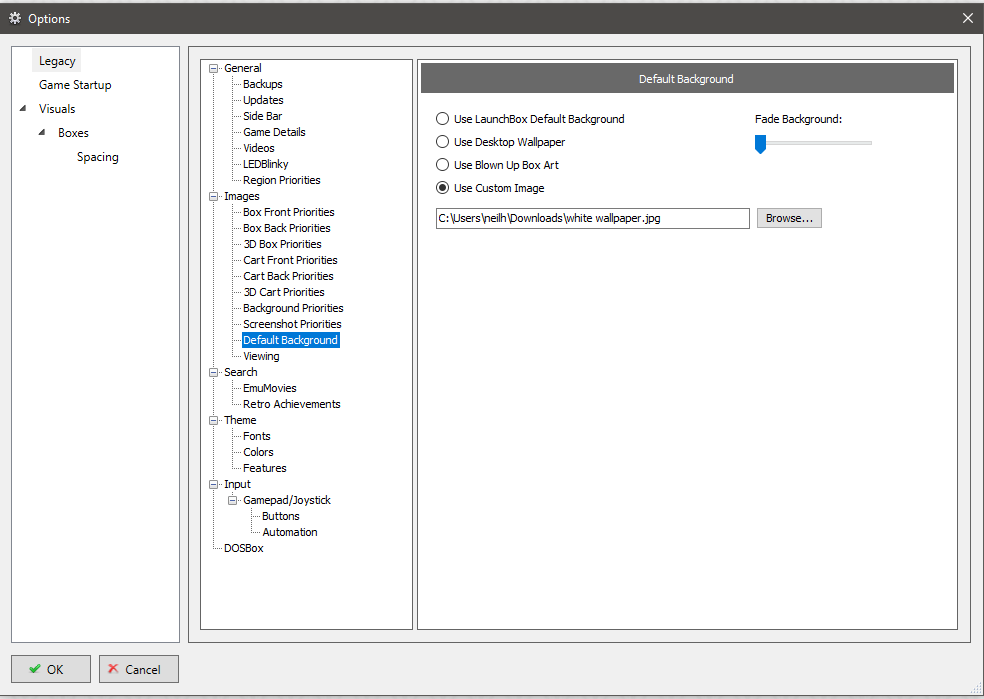
Task: Select Use LaunchBox Default Background option
Action: coord(443,119)
